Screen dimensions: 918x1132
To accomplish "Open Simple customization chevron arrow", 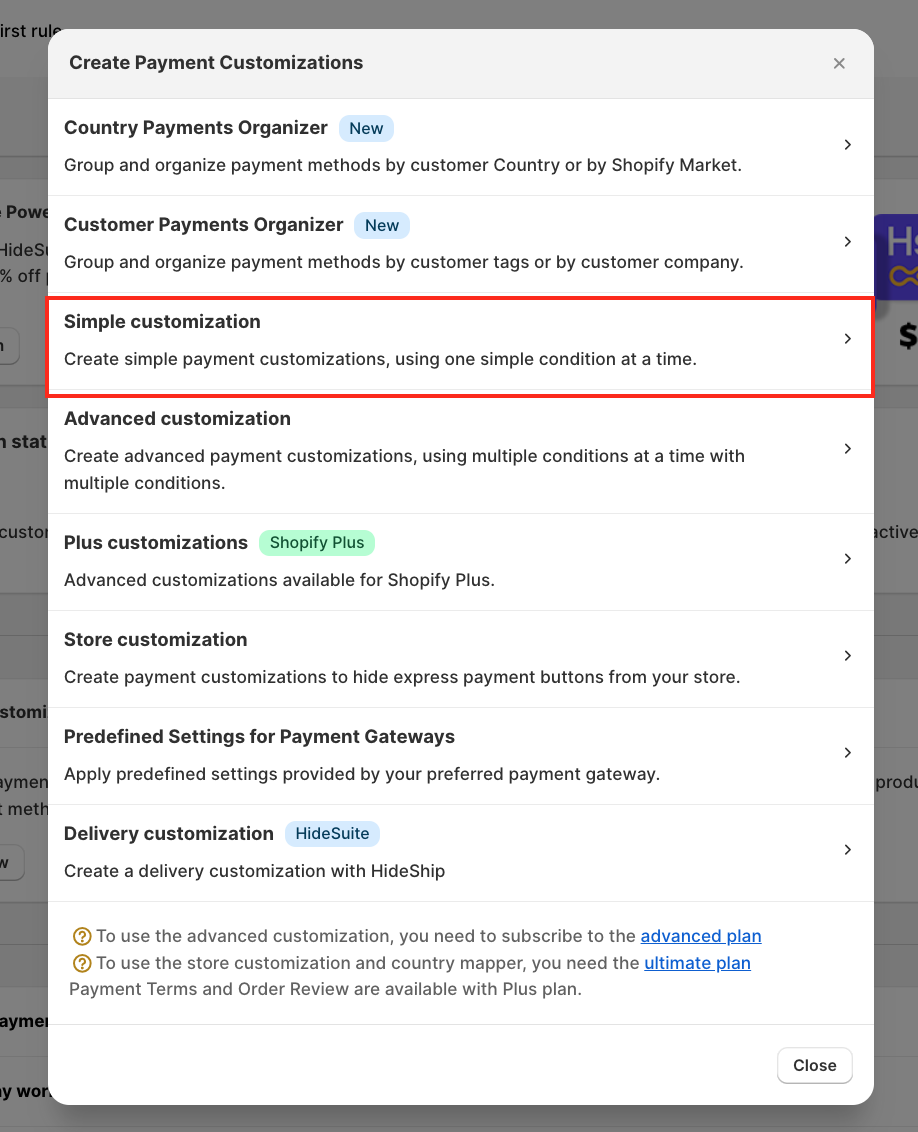I will tap(847, 339).
